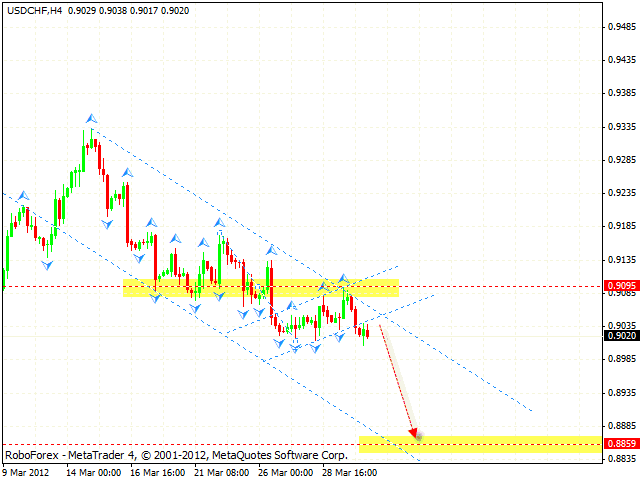
Task: Click the 0.9485 price axis label
Action: [x=621, y=28]
